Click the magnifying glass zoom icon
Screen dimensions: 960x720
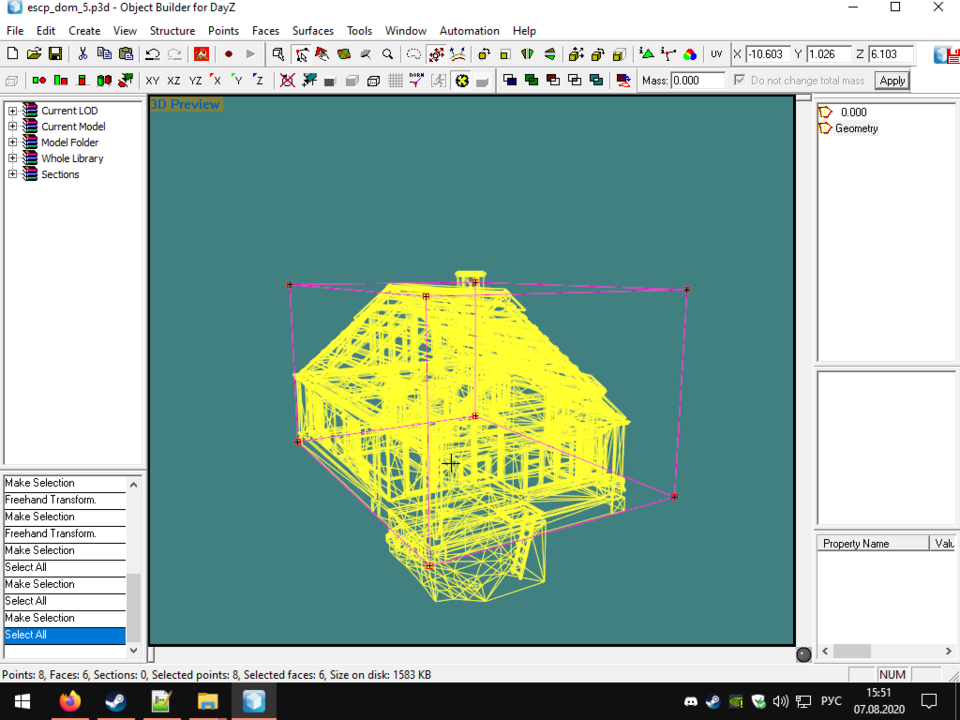point(387,54)
